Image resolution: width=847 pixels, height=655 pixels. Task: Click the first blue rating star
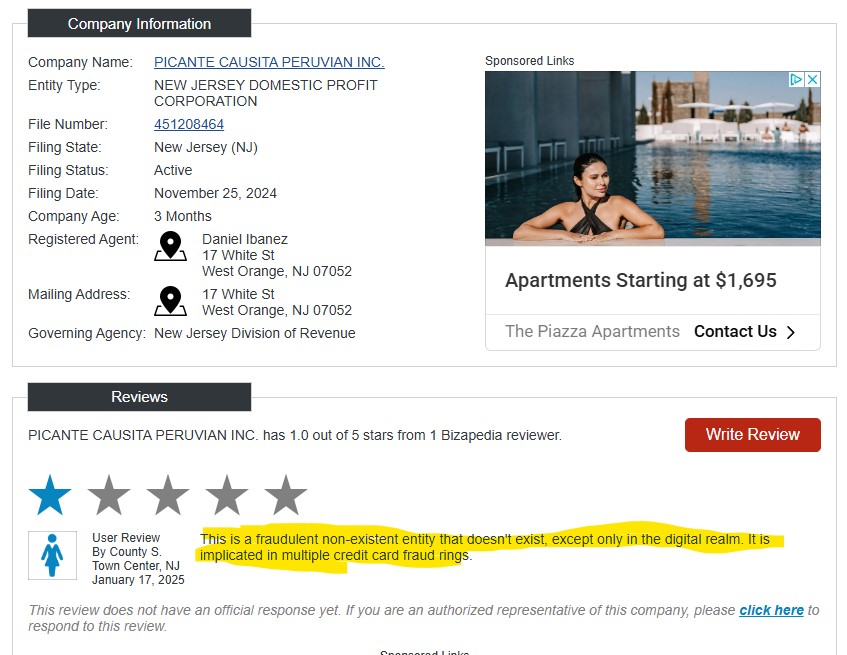(50, 495)
